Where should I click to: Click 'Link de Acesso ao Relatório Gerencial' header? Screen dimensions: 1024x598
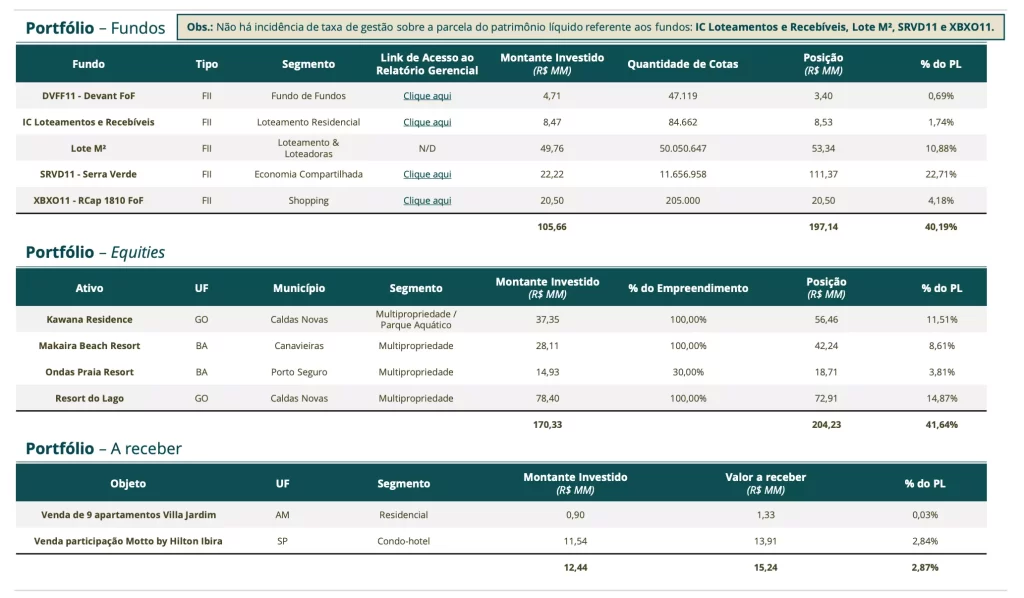427,64
